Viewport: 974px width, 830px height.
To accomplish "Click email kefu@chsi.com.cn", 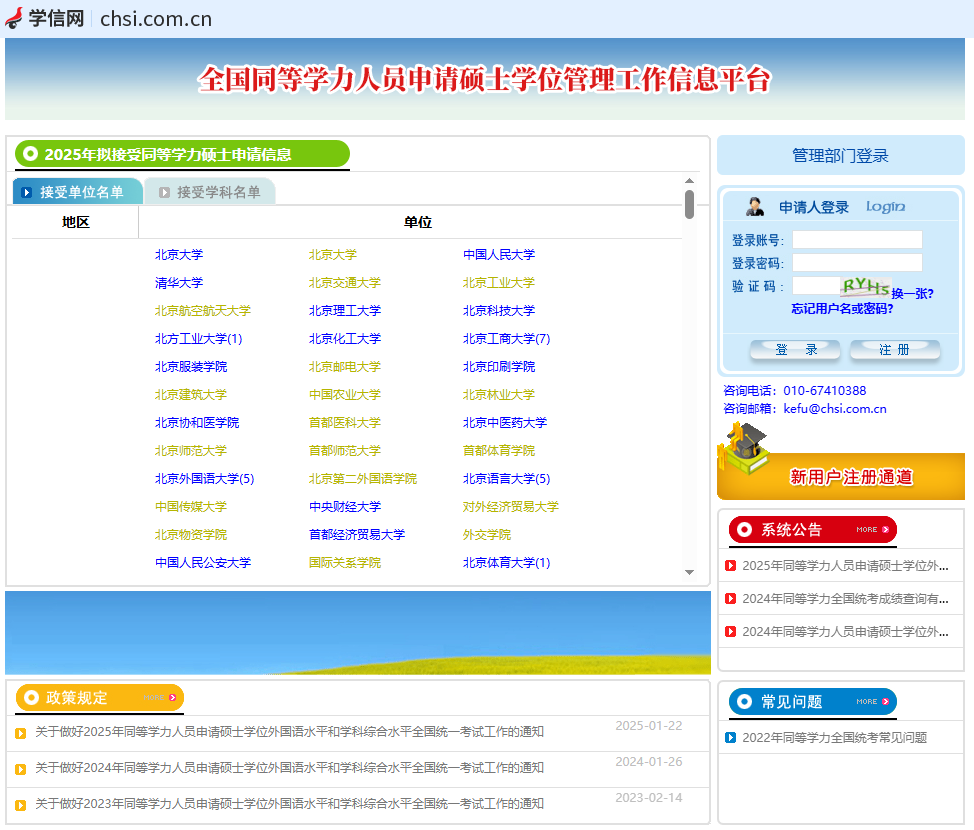I will tap(835, 409).
